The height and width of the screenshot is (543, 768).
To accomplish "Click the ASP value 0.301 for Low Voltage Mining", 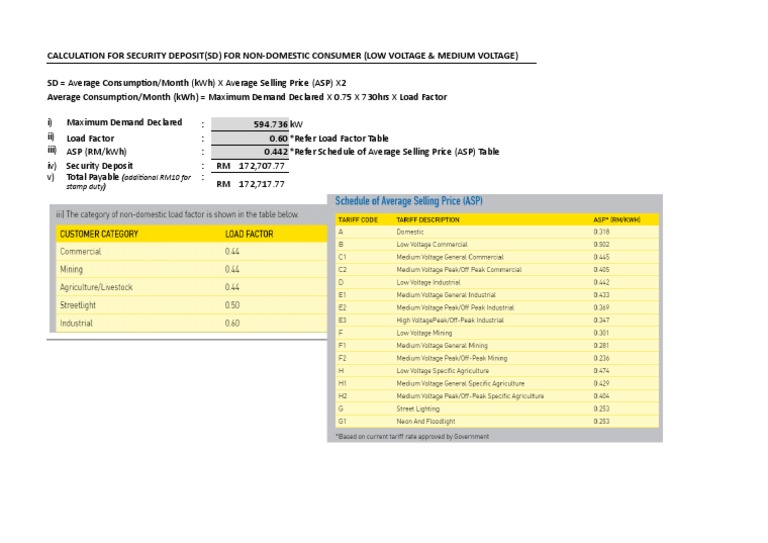I will 601,333.
